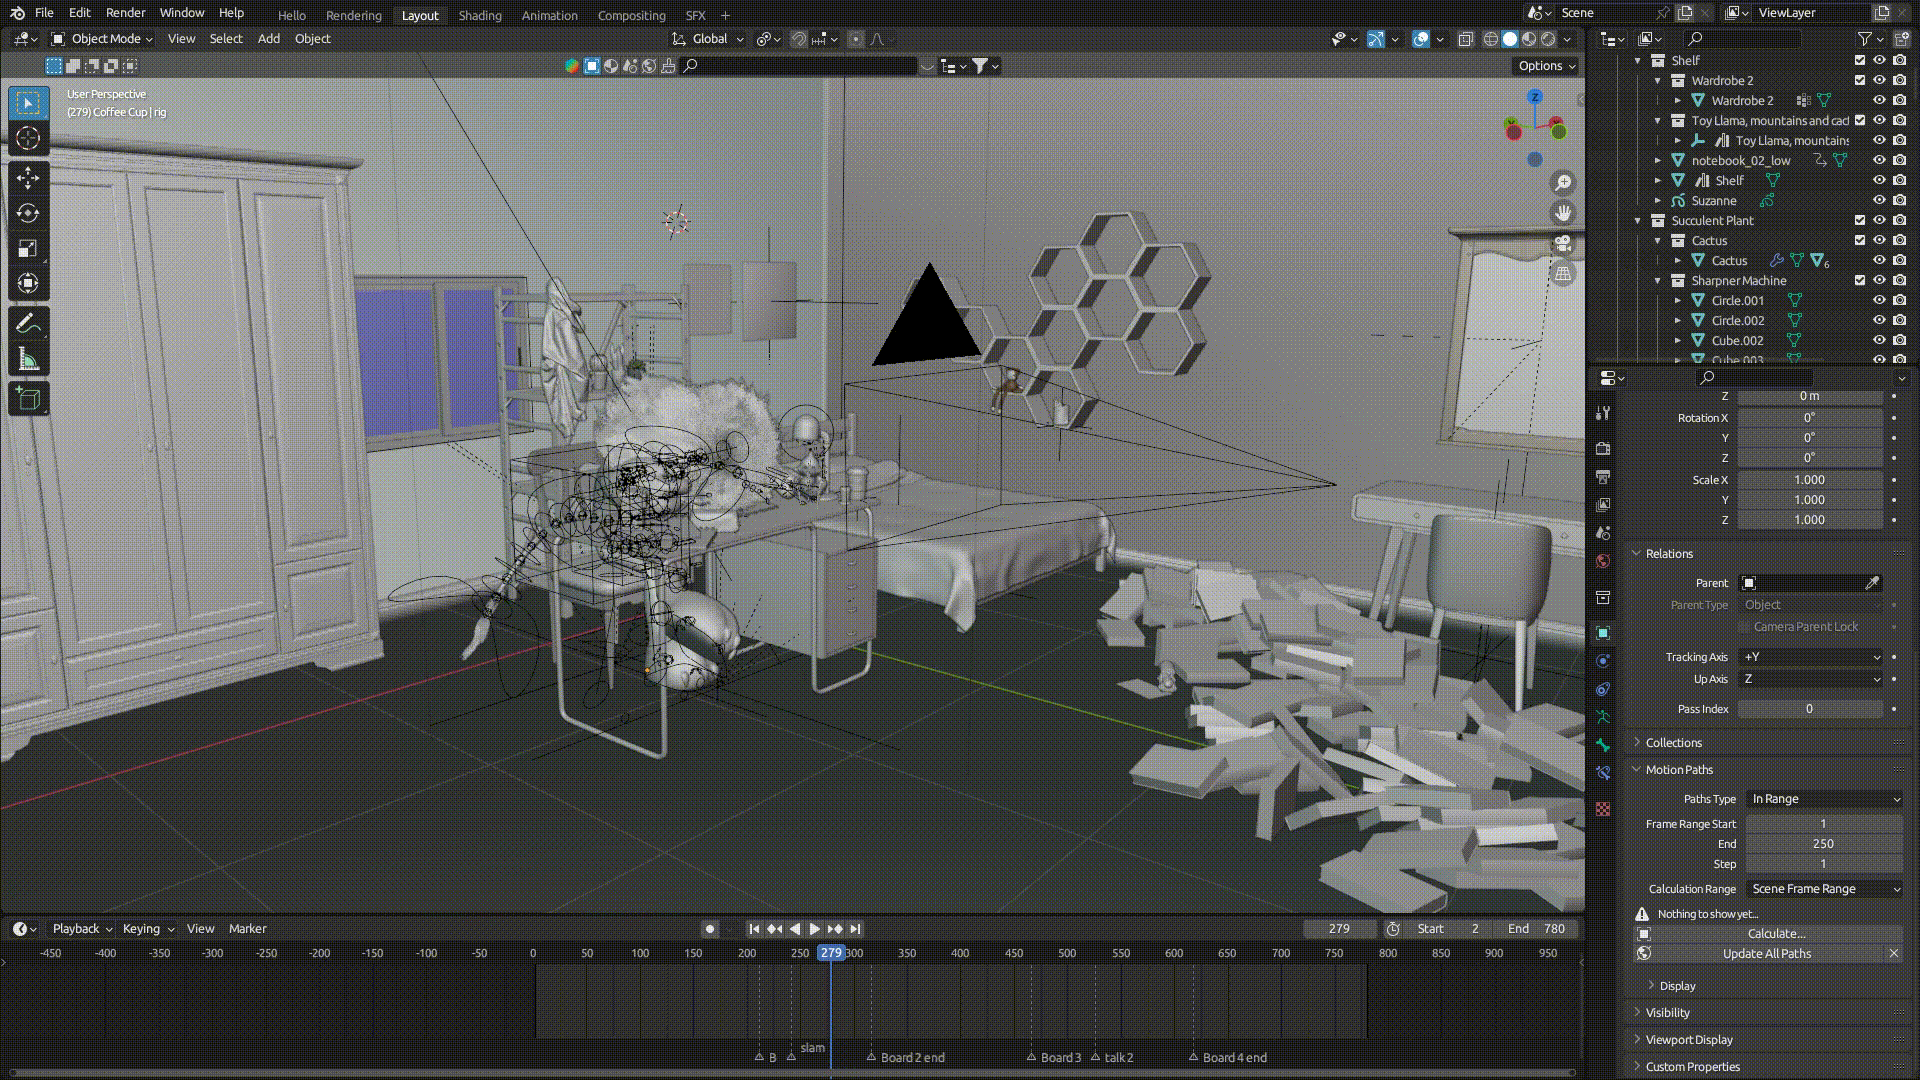Disable render visibility for notebook_02_low
1920x1080 pixels.
point(1897,160)
